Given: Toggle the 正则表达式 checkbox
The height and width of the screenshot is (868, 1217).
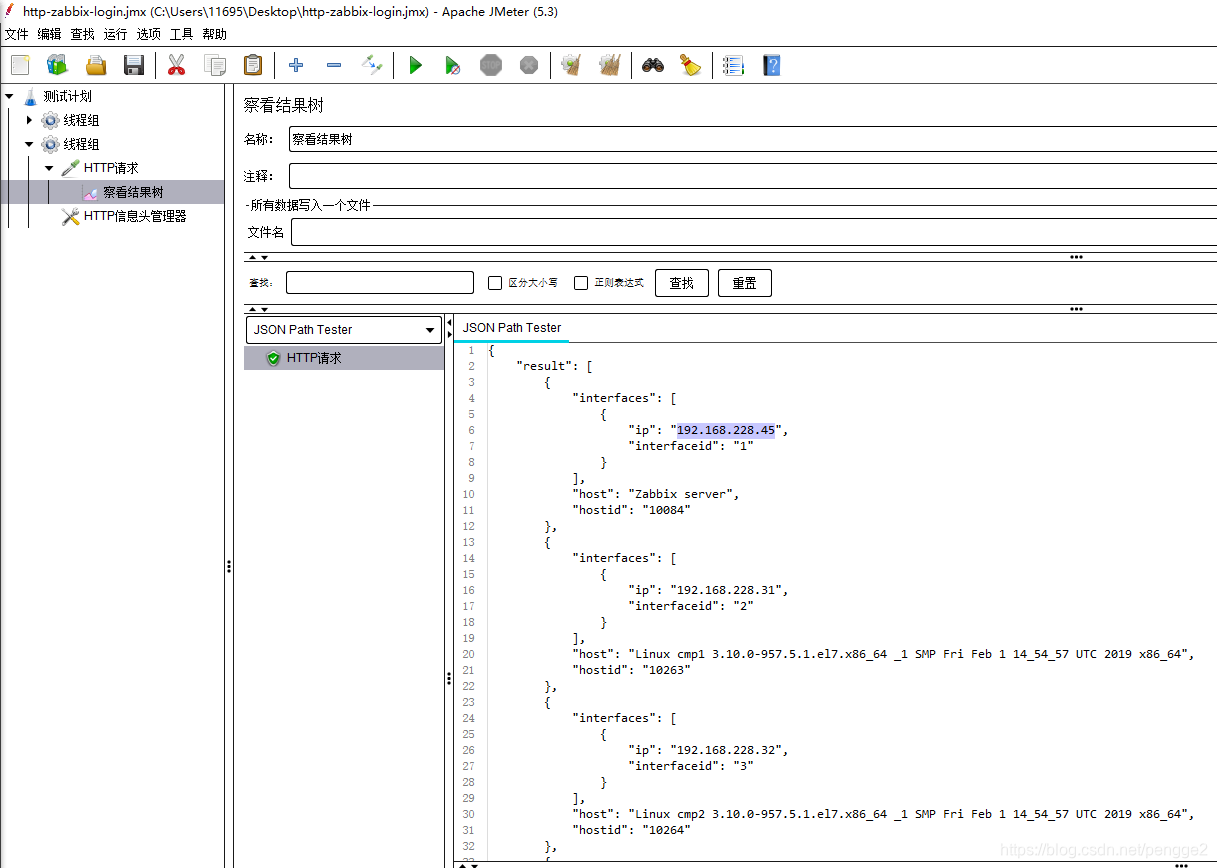Looking at the screenshot, I should pyautogui.click(x=581, y=283).
